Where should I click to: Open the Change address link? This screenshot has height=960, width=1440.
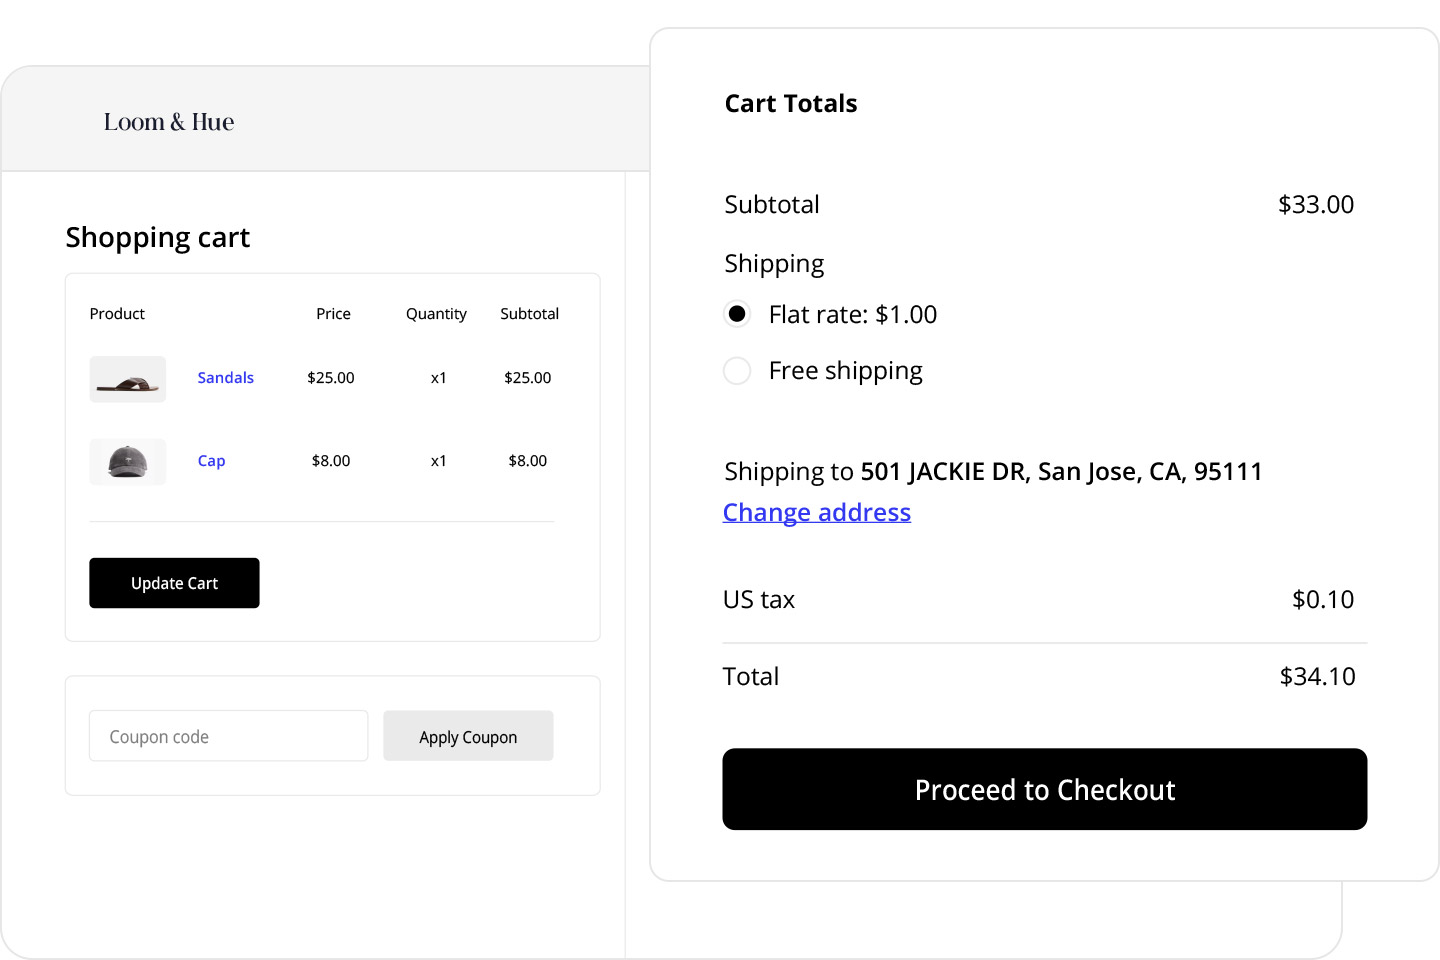point(816,511)
